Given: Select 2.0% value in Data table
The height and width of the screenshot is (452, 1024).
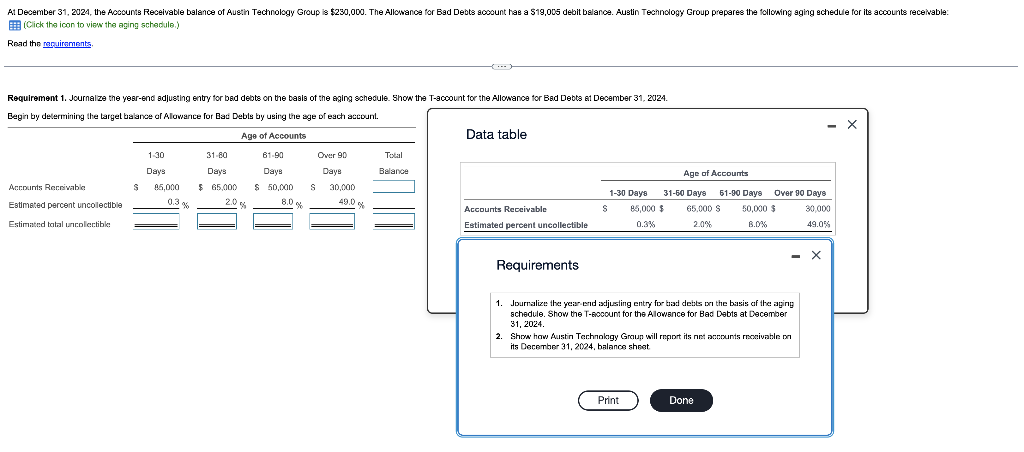Looking at the screenshot, I should 702,225.
